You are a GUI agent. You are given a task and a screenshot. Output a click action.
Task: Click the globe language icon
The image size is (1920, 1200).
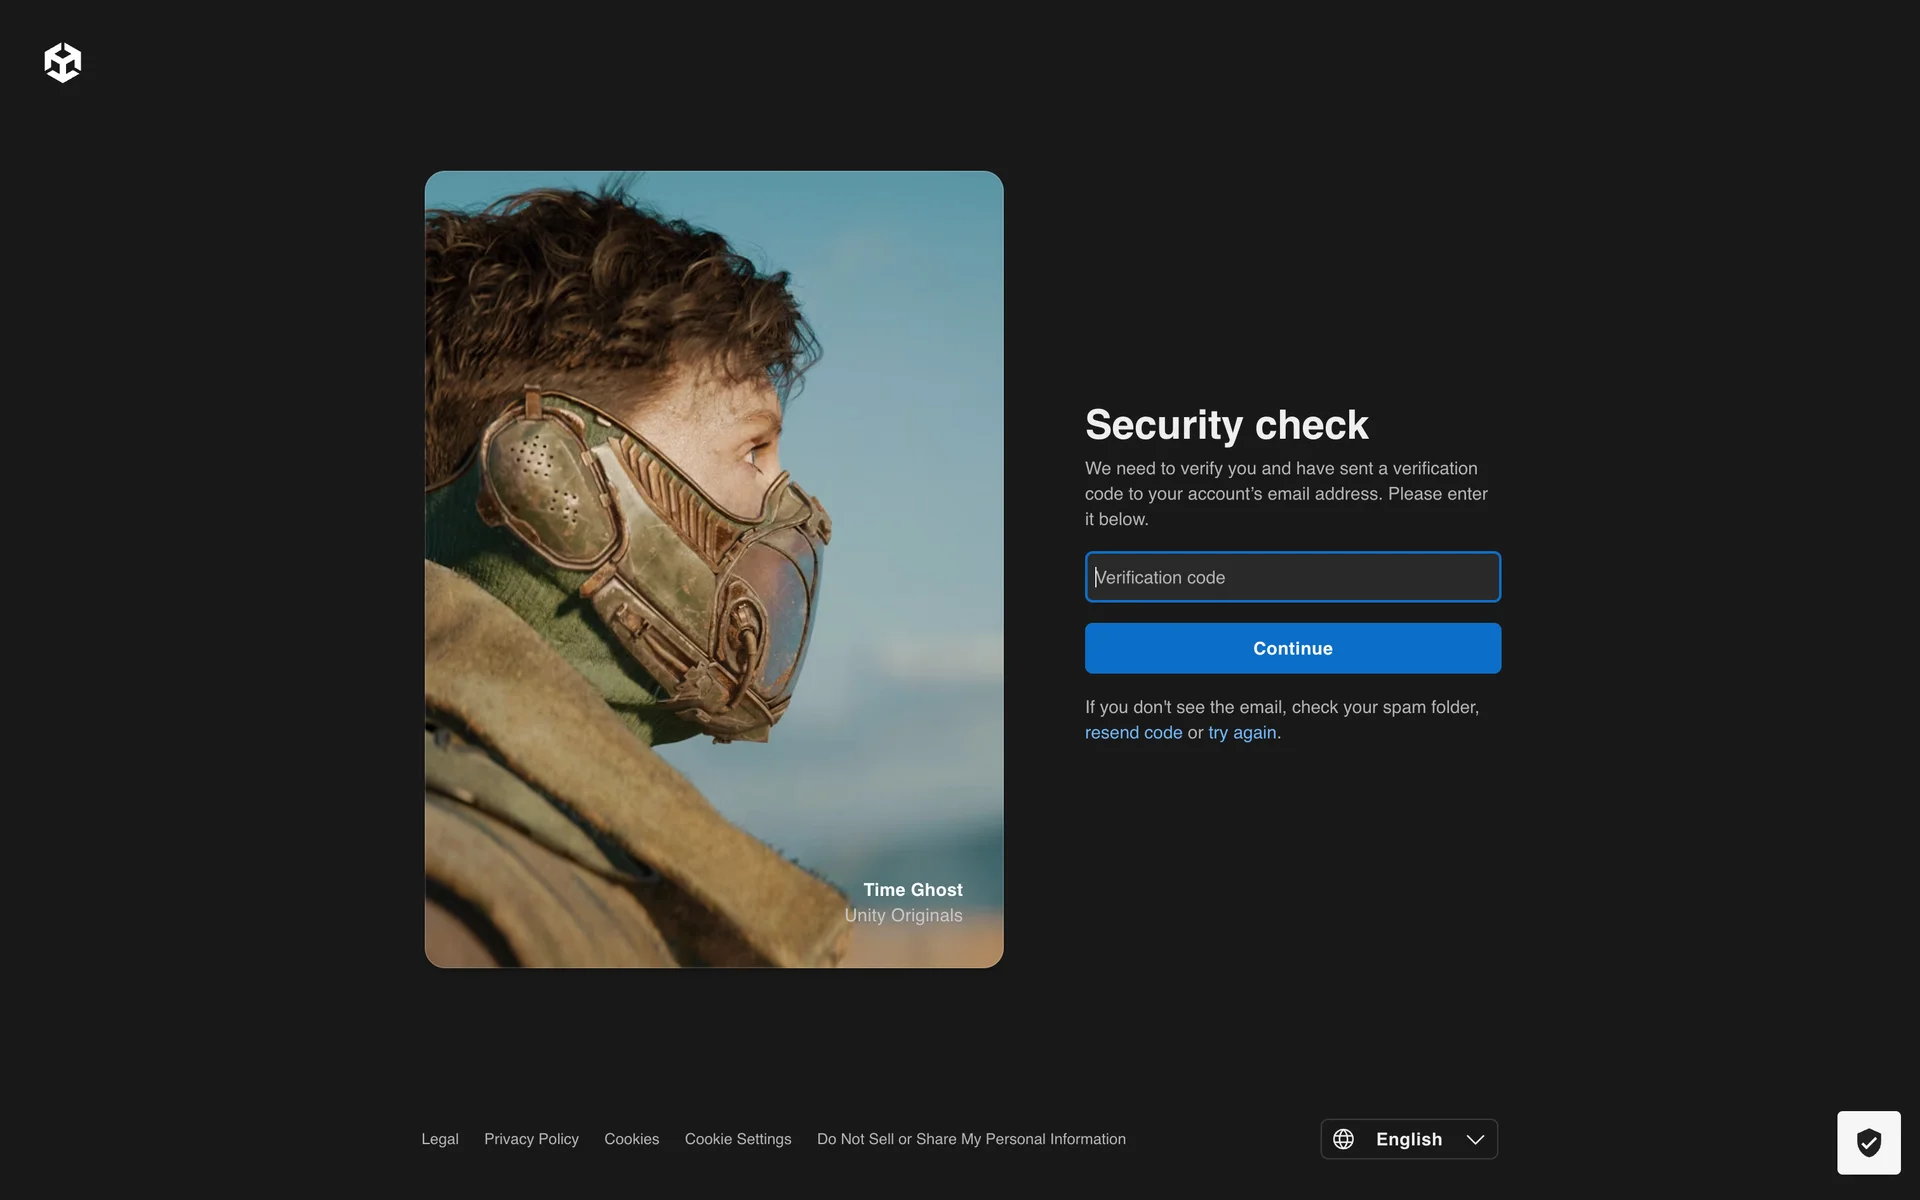point(1343,1139)
